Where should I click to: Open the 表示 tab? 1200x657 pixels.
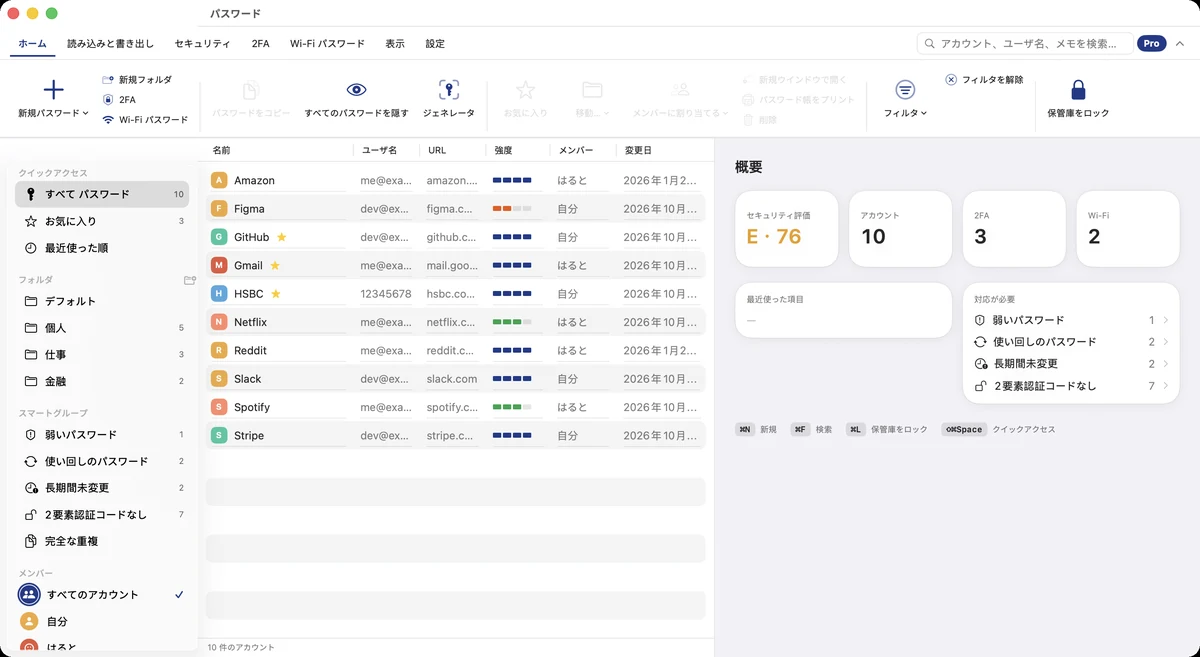(x=395, y=44)
